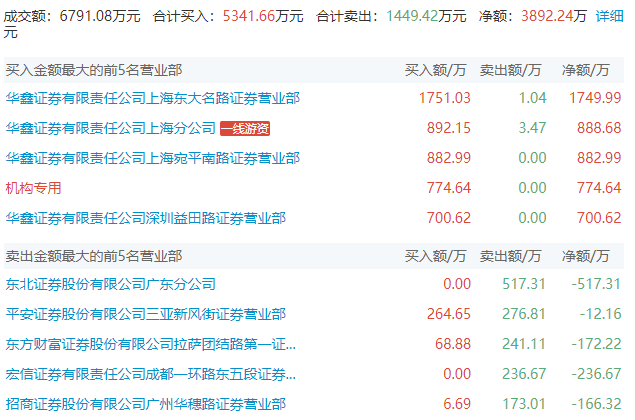Select the sell amount 241.11
The image size is (635, 420).
coord(524,344)
